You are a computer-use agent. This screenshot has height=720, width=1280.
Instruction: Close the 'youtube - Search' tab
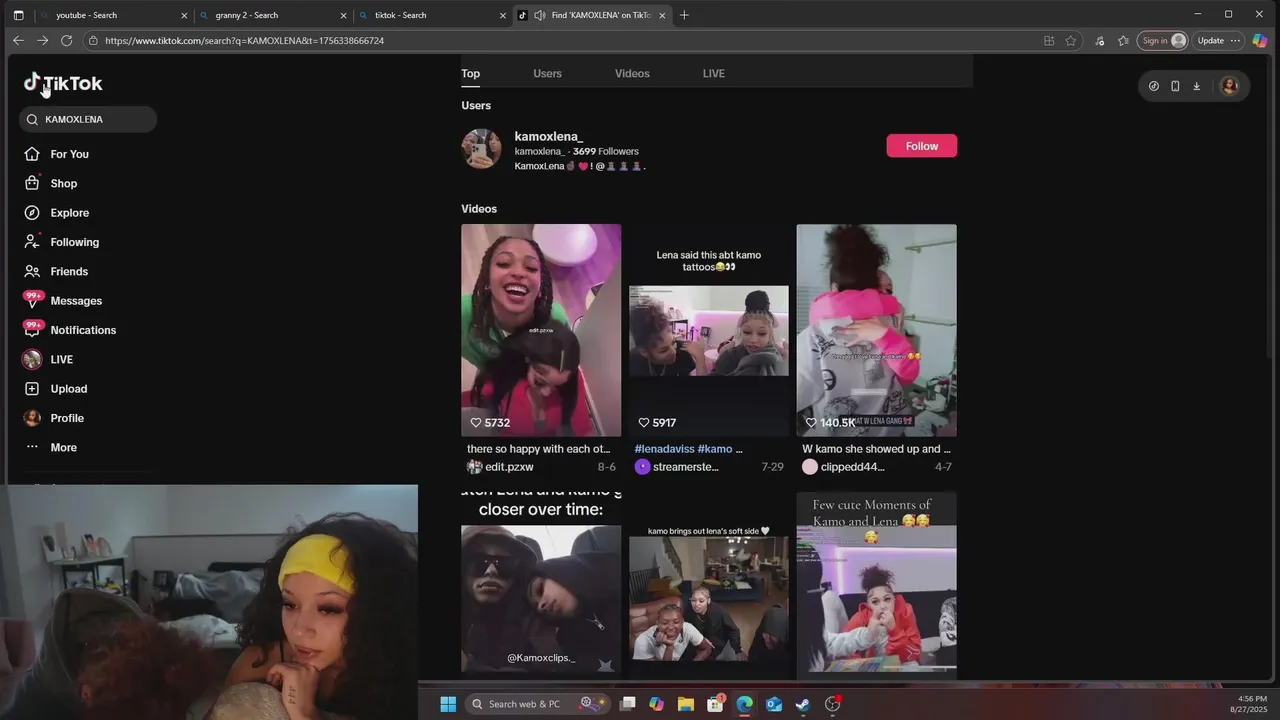click(x=184, y=15)
